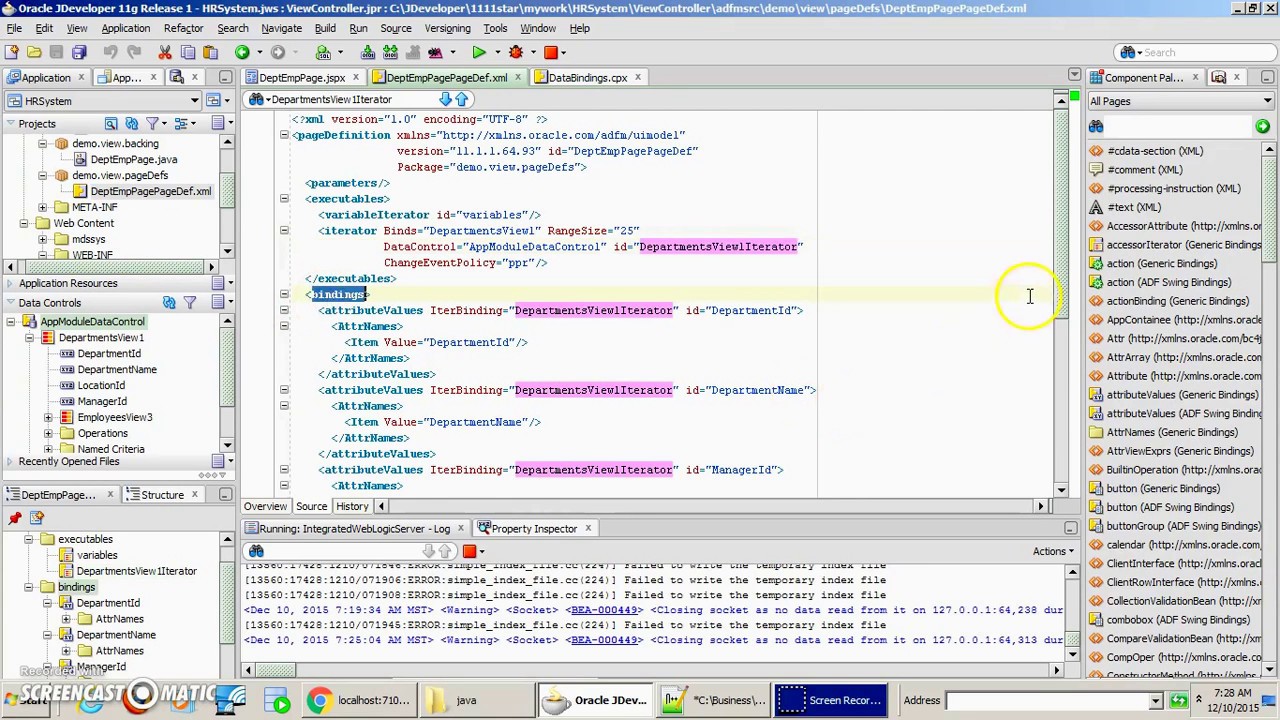
Task: Click the blue up arrow previous-match icon
Action: pyautogui.click(x=461, y=99)
